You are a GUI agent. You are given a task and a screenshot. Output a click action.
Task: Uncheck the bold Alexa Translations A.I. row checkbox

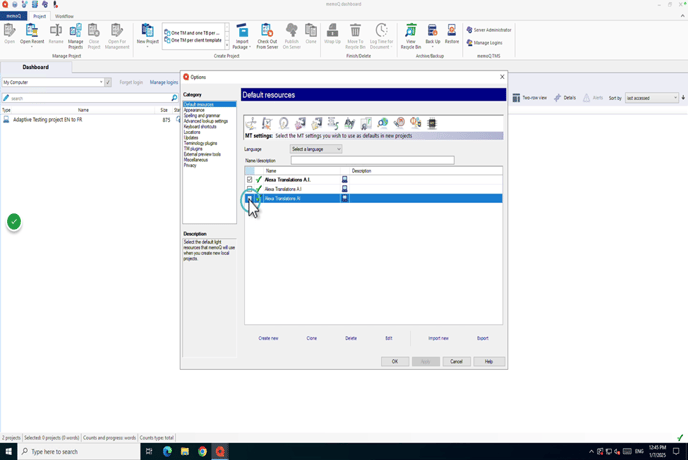coord(249,180)
